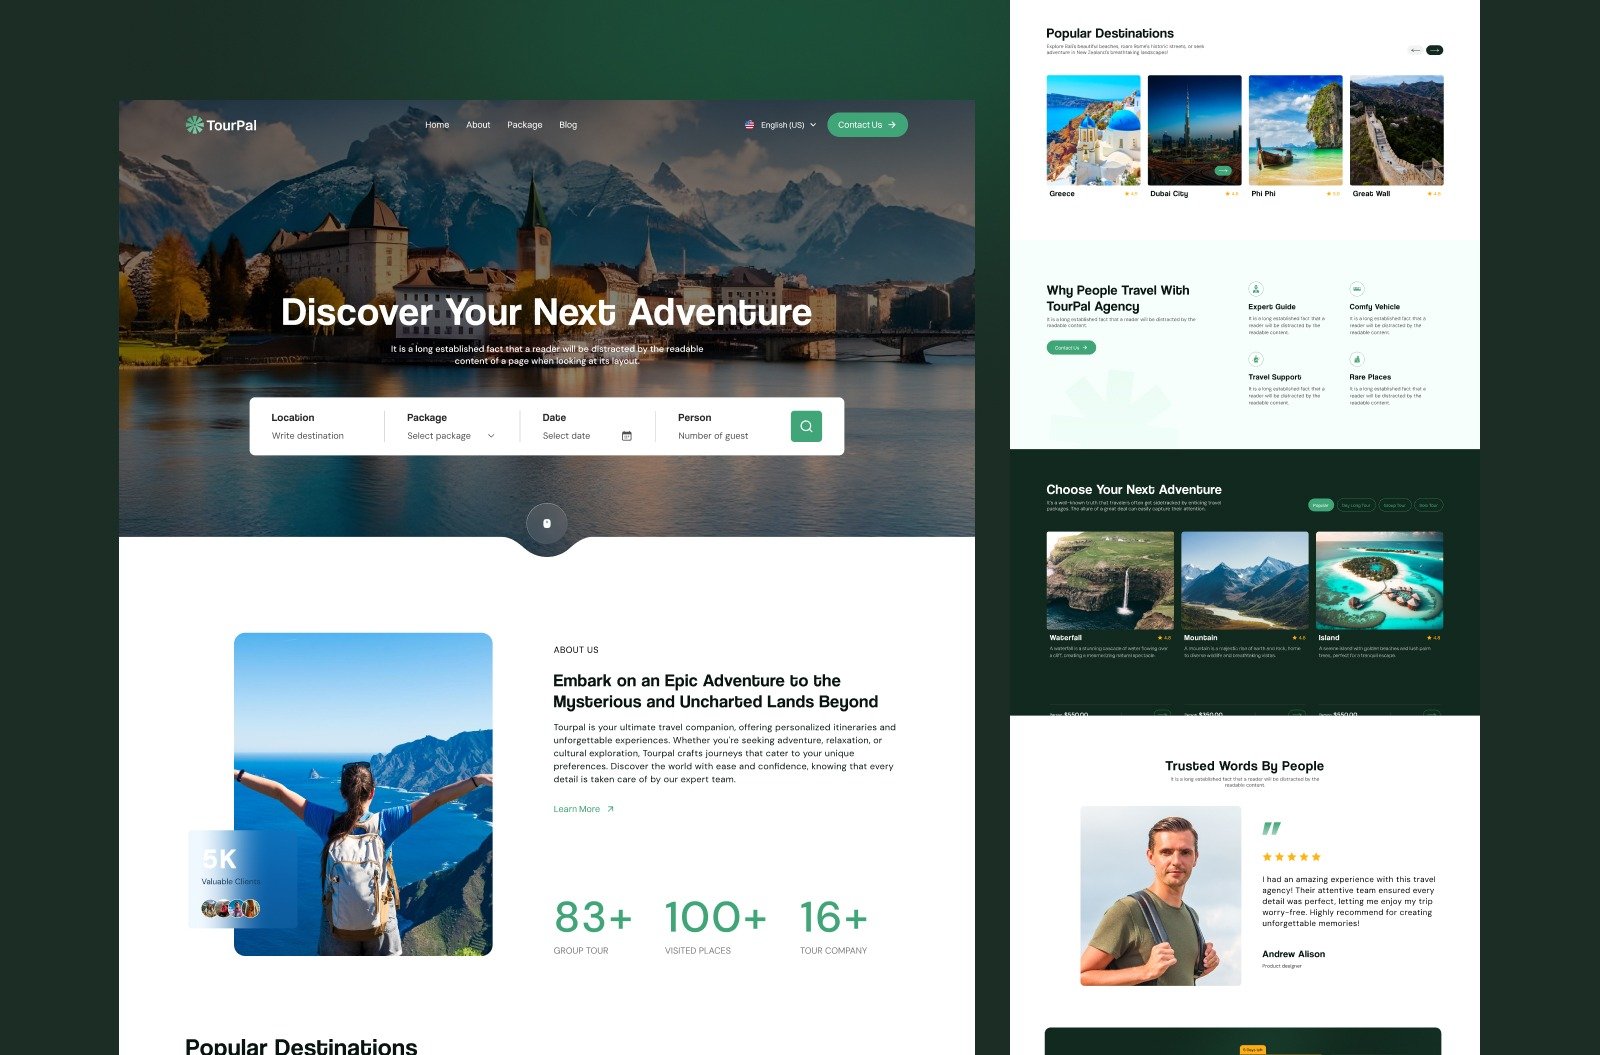Click the Travel Support icon

click(x=1256, y=359)
